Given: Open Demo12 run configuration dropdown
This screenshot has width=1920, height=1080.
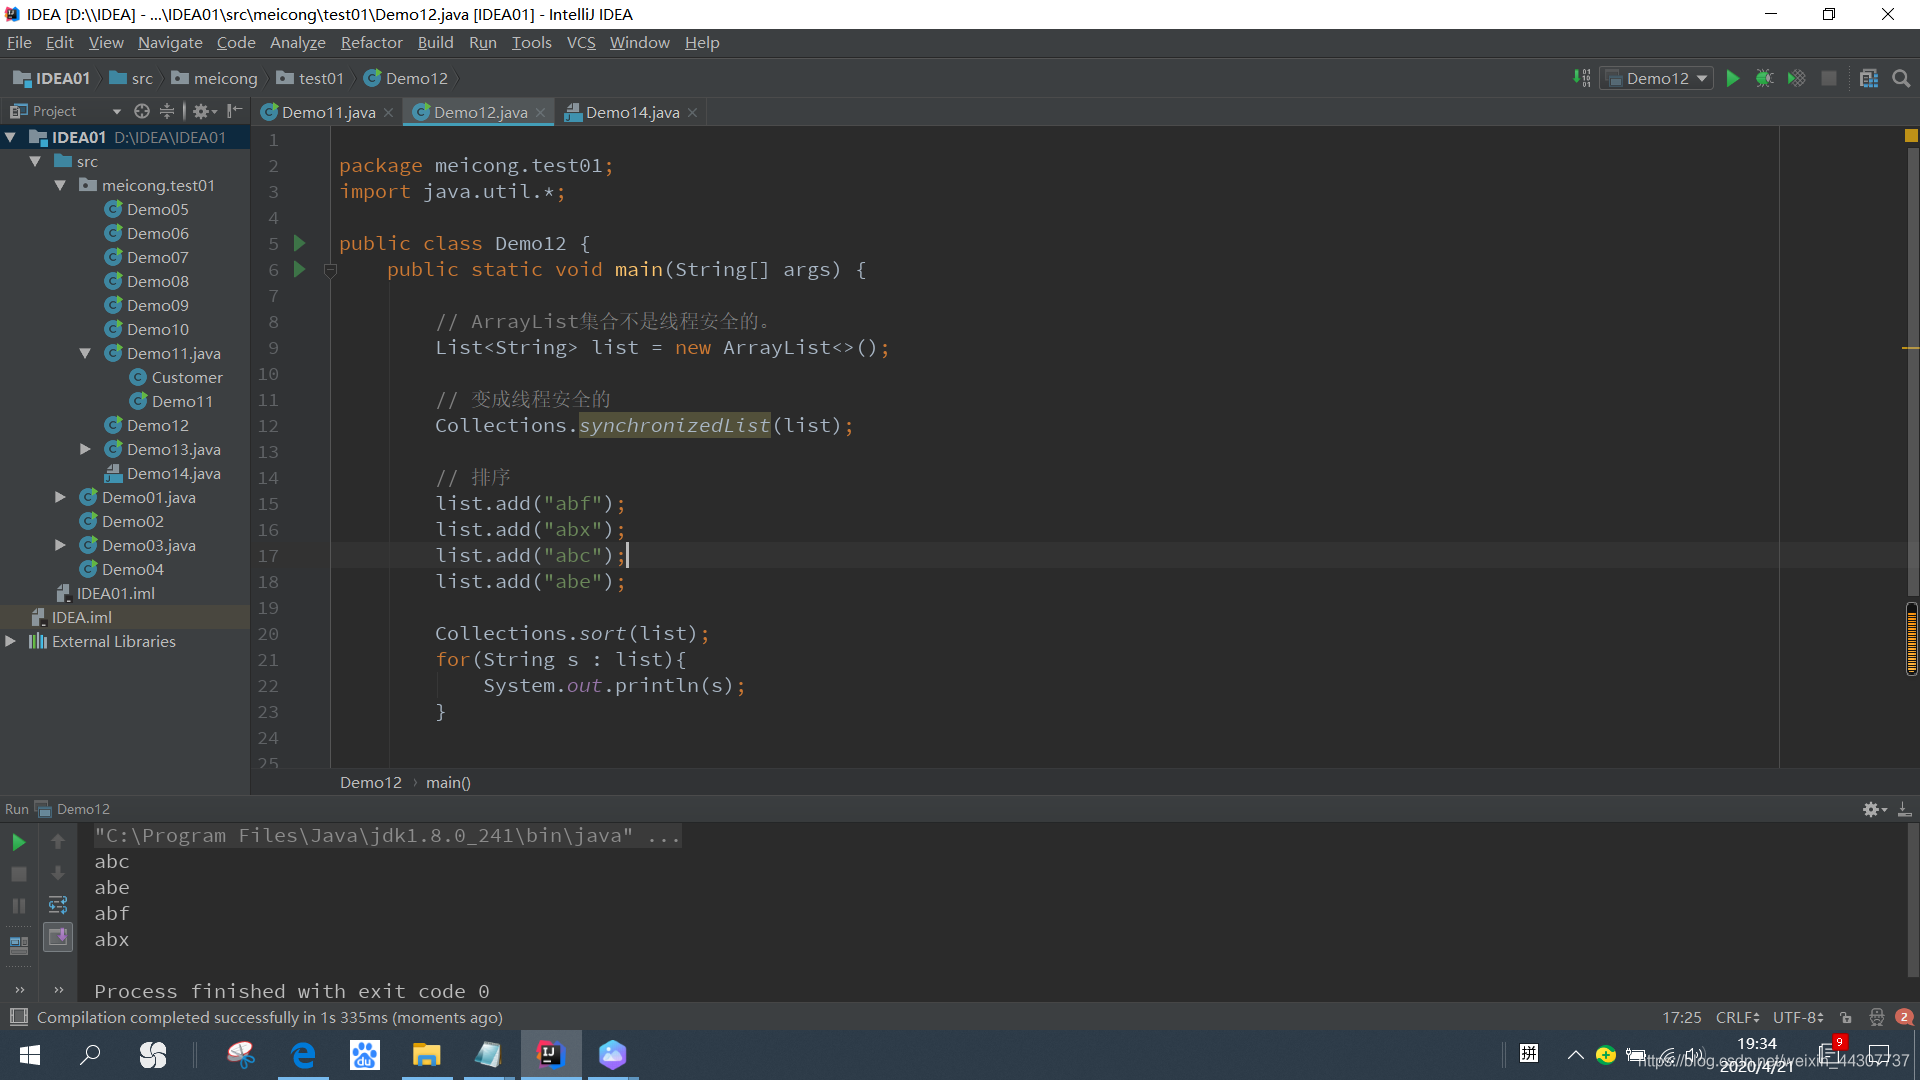Looking at the screenshot, I should (x=1657, y=78).
